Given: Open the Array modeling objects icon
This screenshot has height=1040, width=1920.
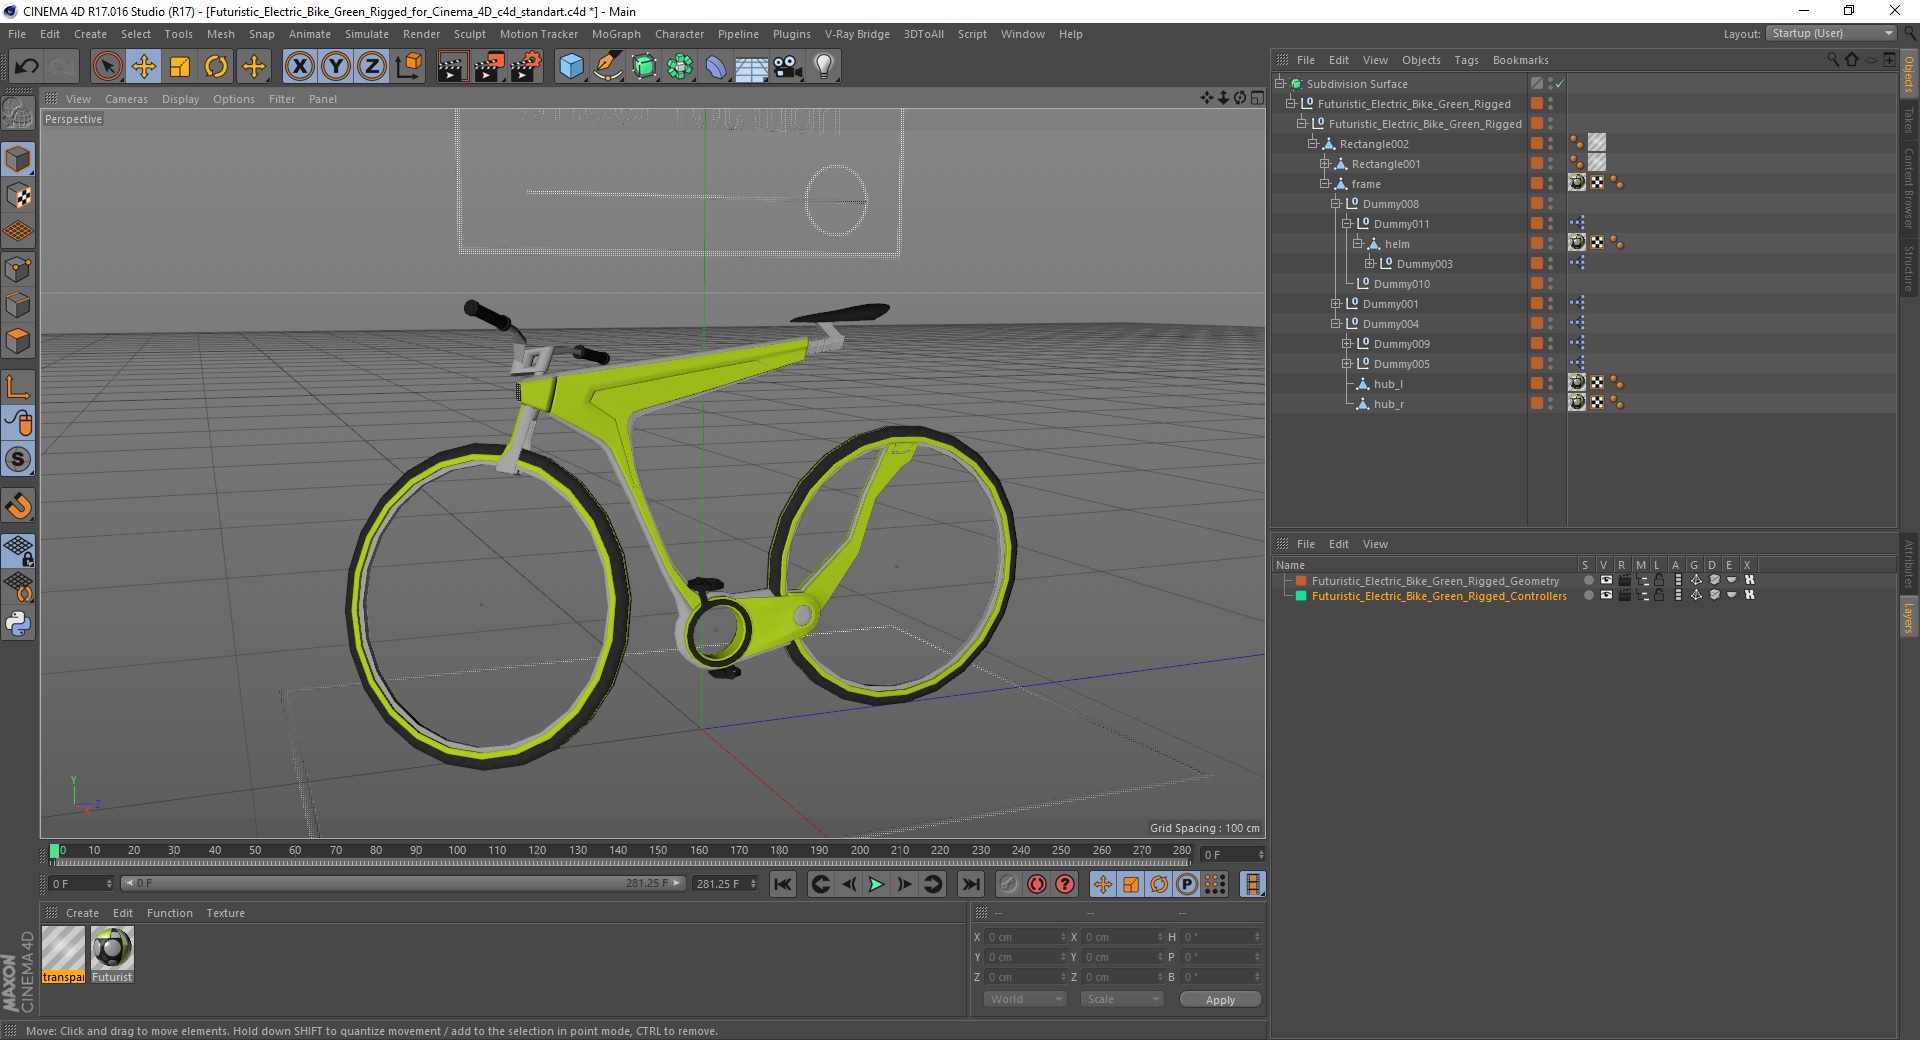Looking at the screenshot, I should pos(680,67).
